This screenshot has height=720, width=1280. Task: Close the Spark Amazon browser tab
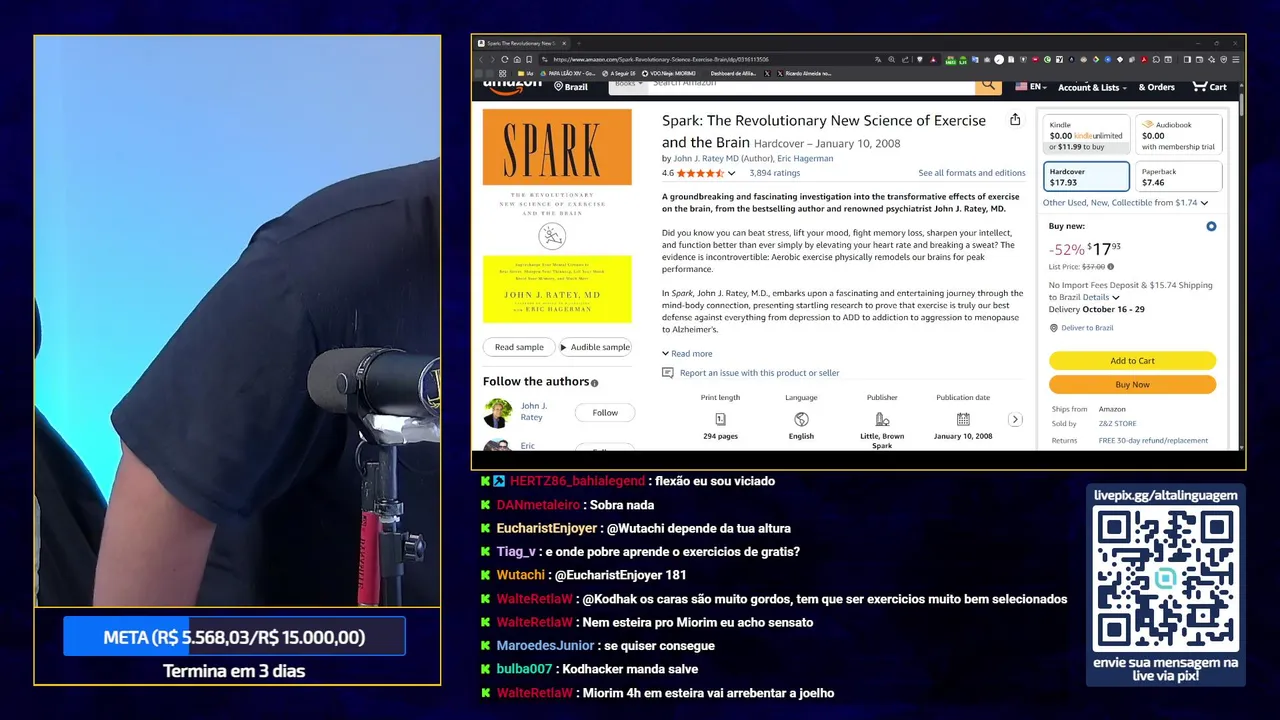564,43
